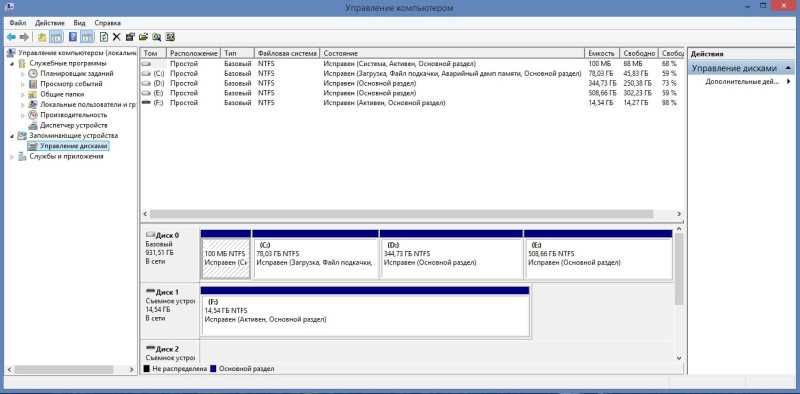Click the Properties toolbar icon

coord(130,37)
